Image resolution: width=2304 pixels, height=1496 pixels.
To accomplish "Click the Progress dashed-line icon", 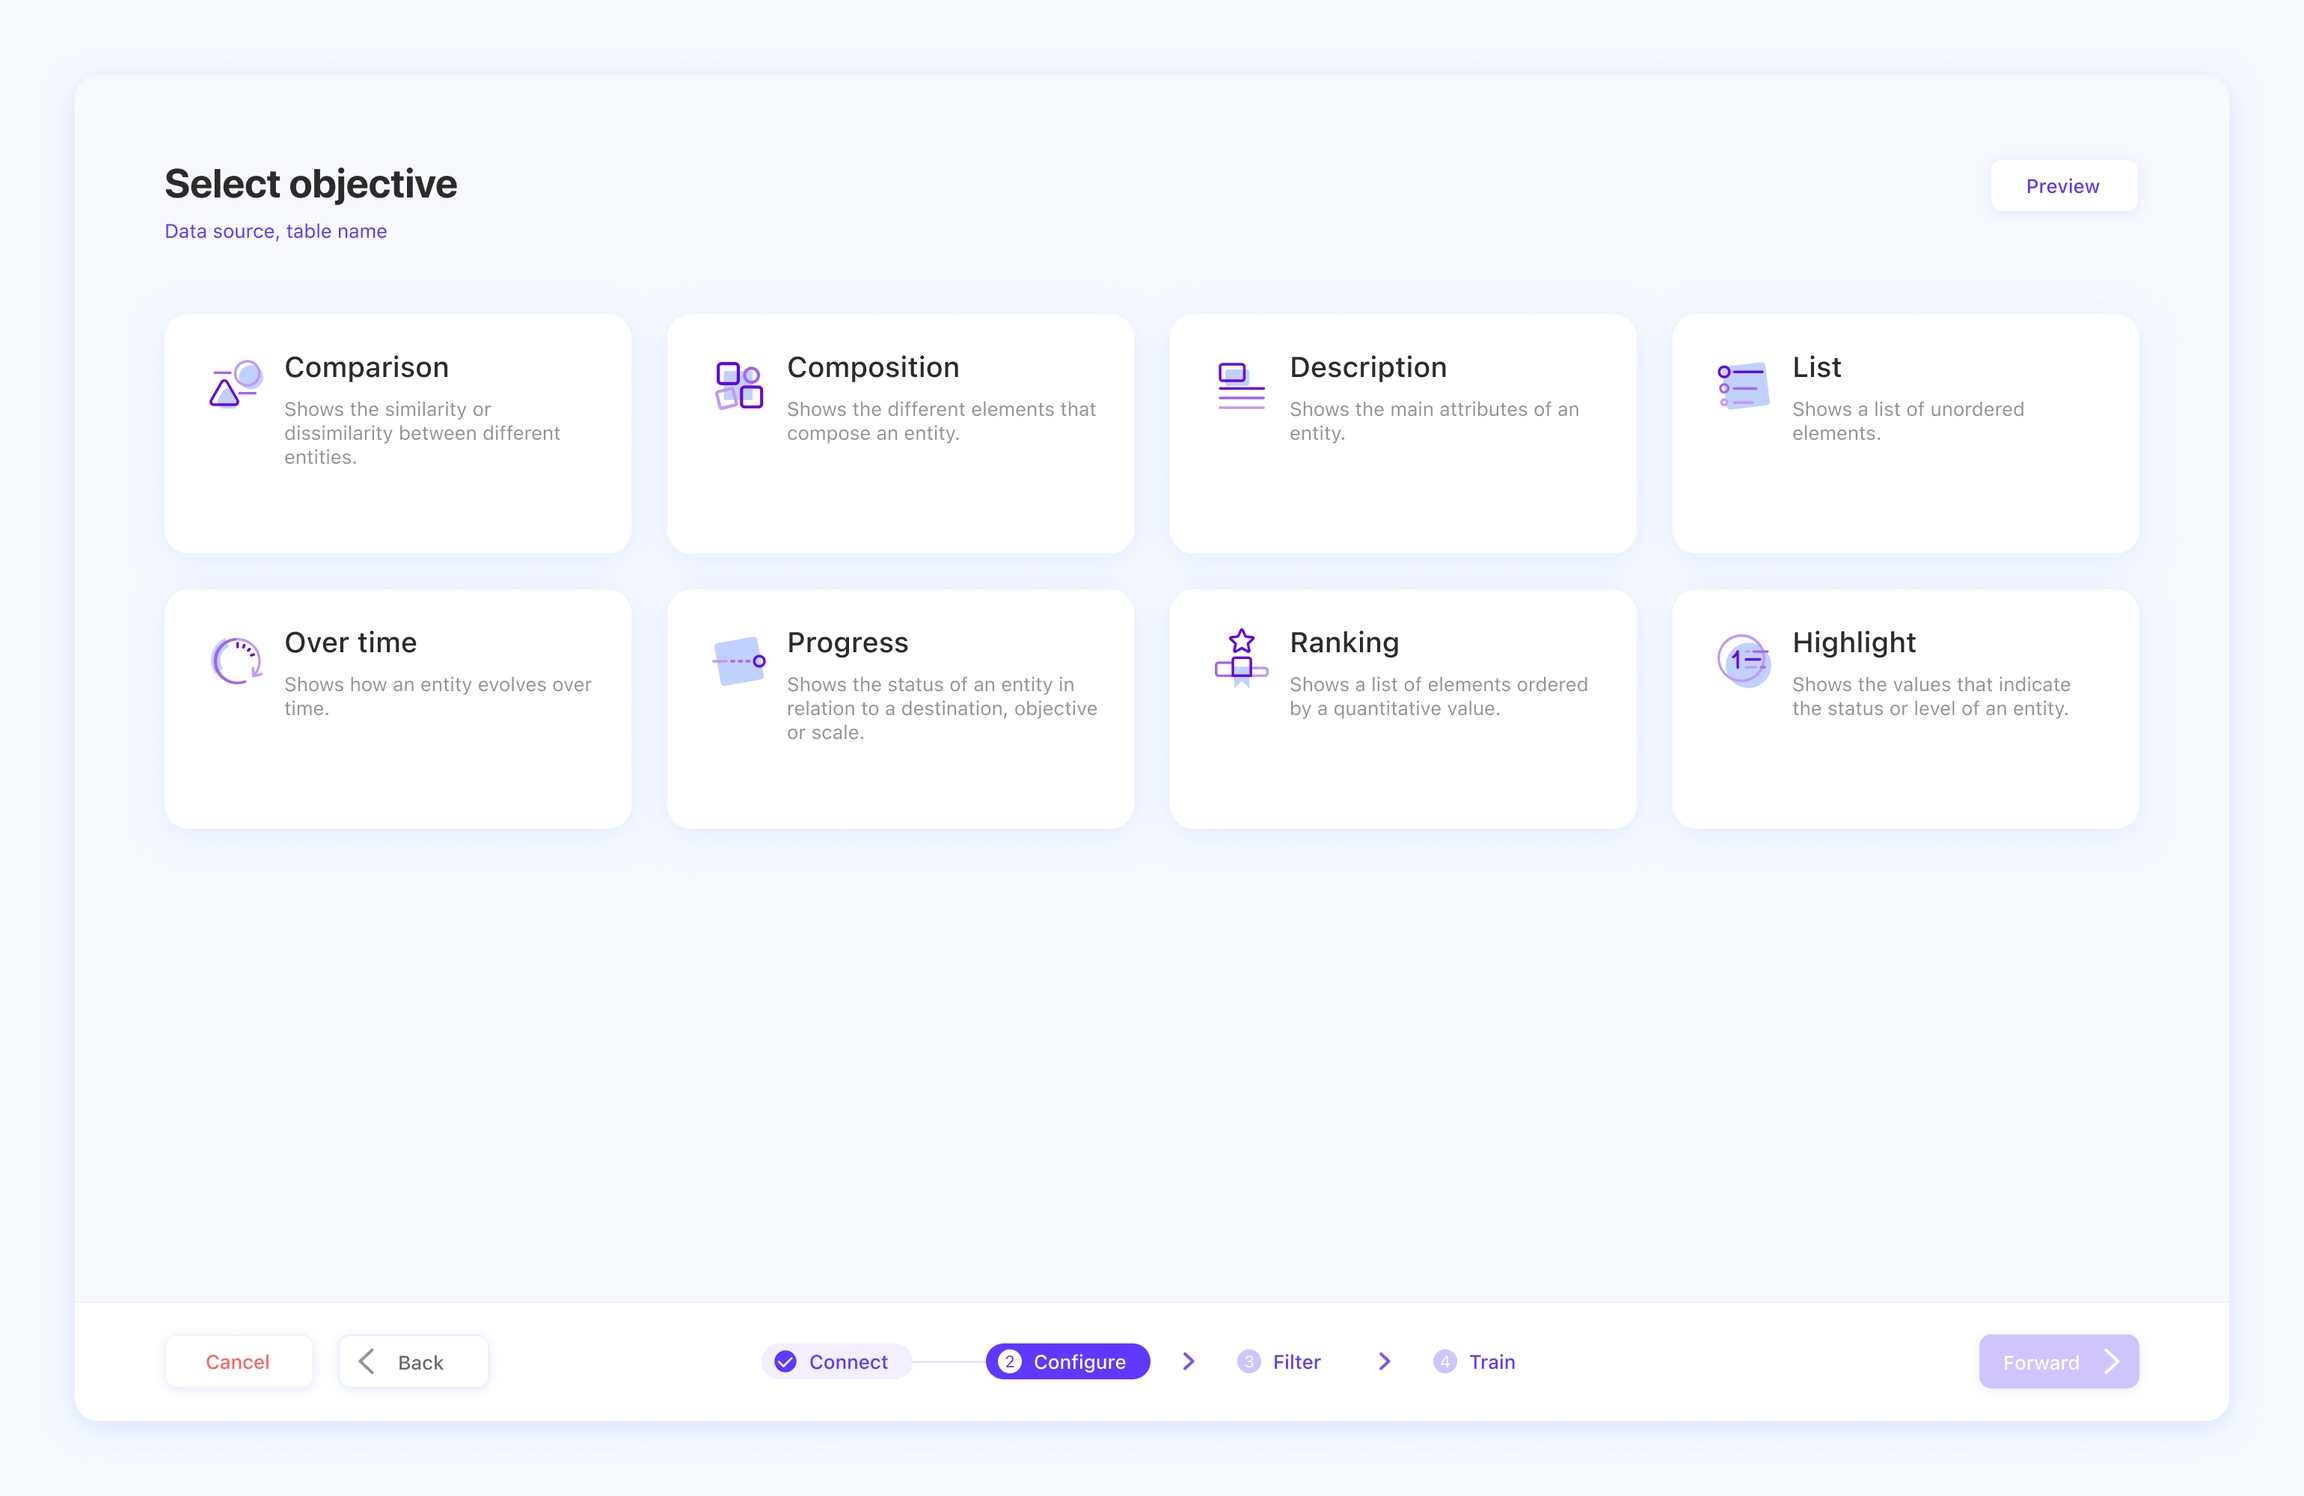I will [739, 661].
